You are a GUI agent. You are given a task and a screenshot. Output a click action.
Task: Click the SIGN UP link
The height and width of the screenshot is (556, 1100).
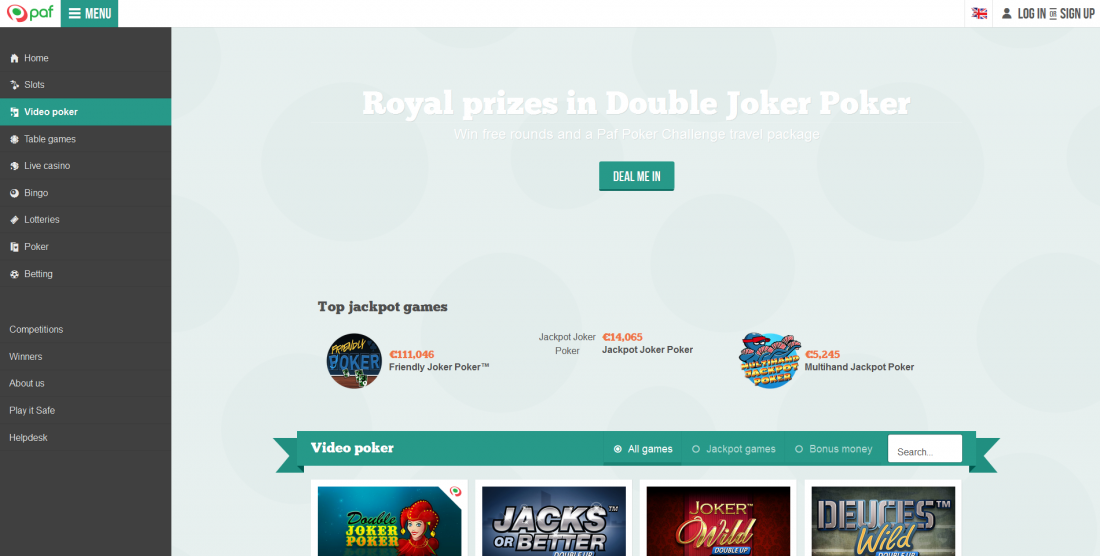[x=1077, y=13]
